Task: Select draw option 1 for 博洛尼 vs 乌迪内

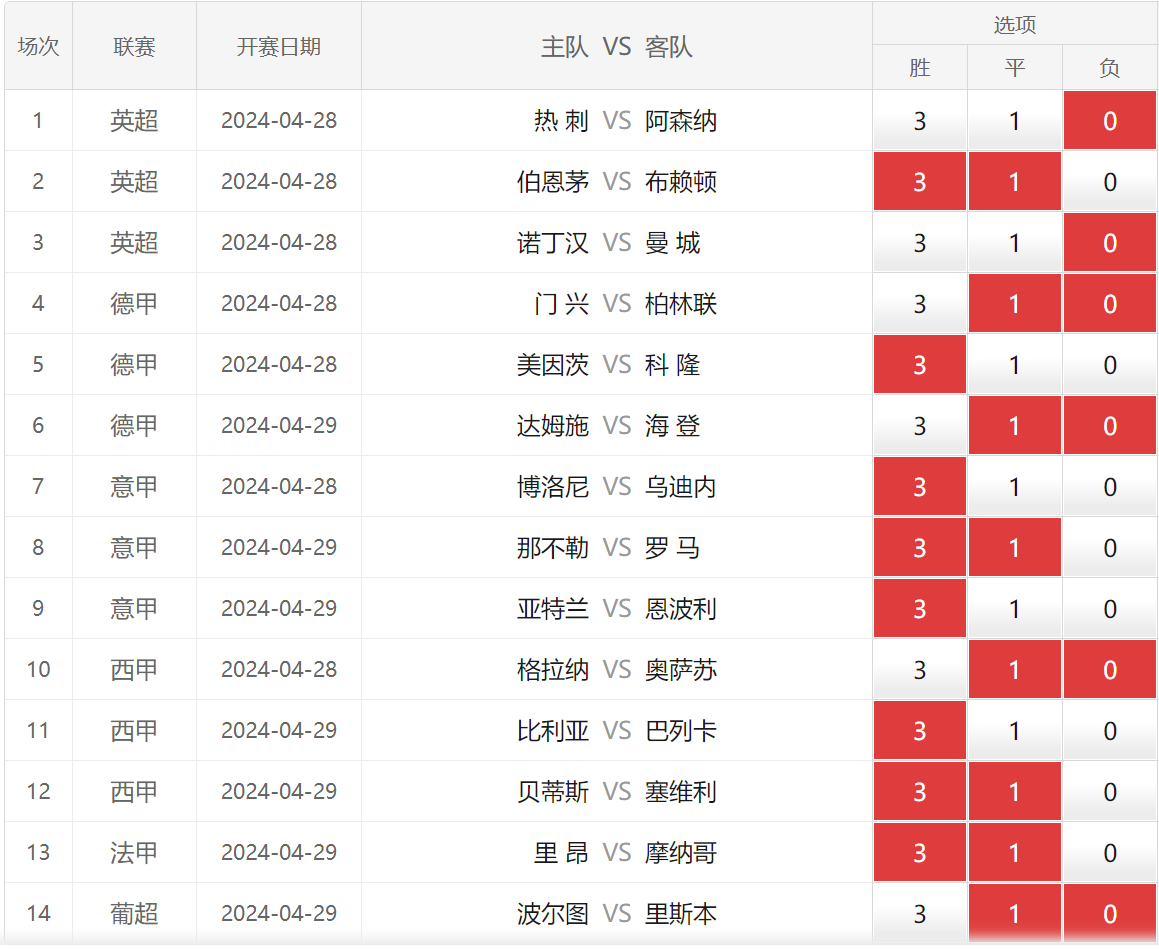Action: click(x=1015, y=486)
